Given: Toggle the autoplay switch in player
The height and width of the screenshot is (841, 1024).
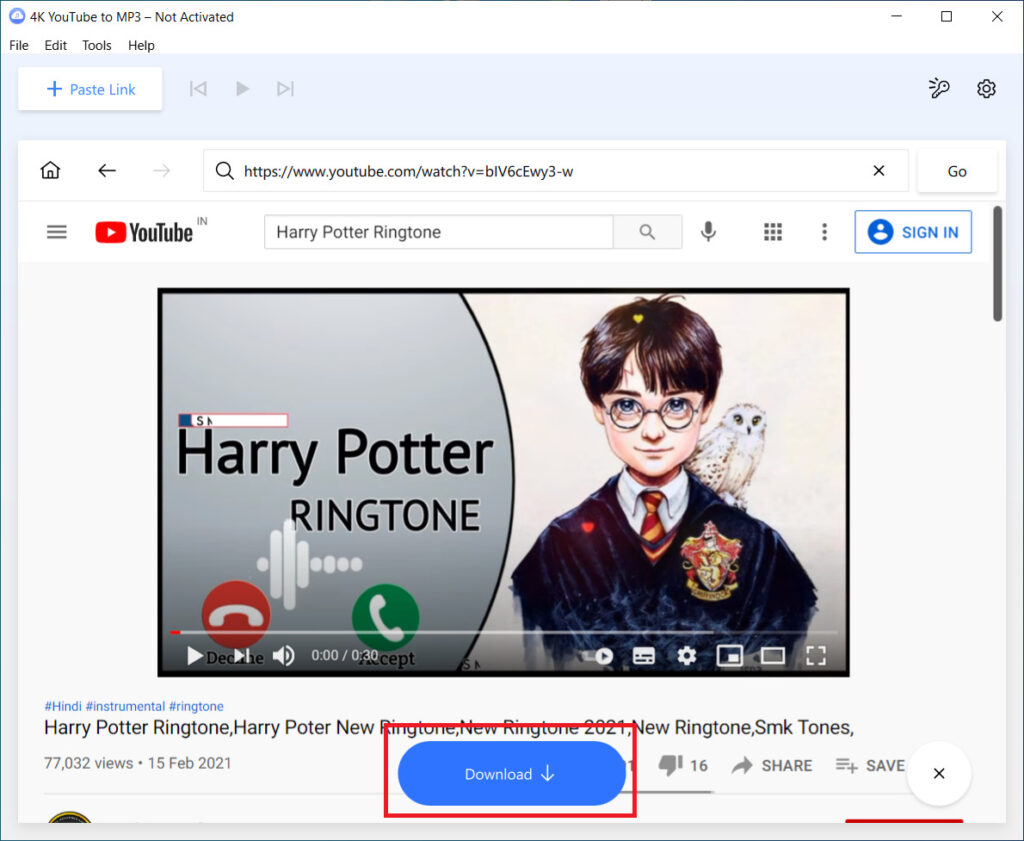Looking at the screenshot, I should click(x=598, y=656).
